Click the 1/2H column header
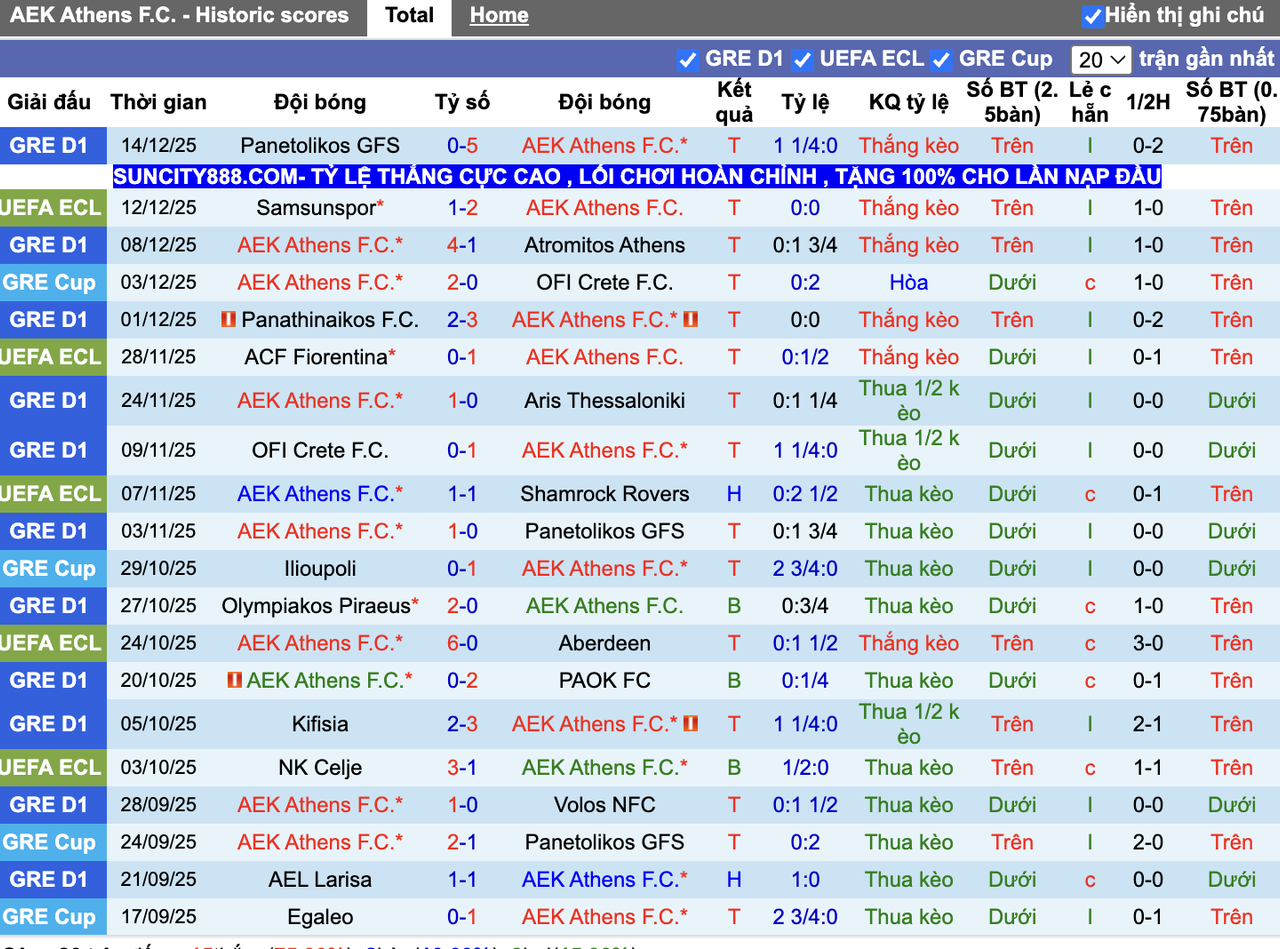1280x949 pixels. point(1147,102)
